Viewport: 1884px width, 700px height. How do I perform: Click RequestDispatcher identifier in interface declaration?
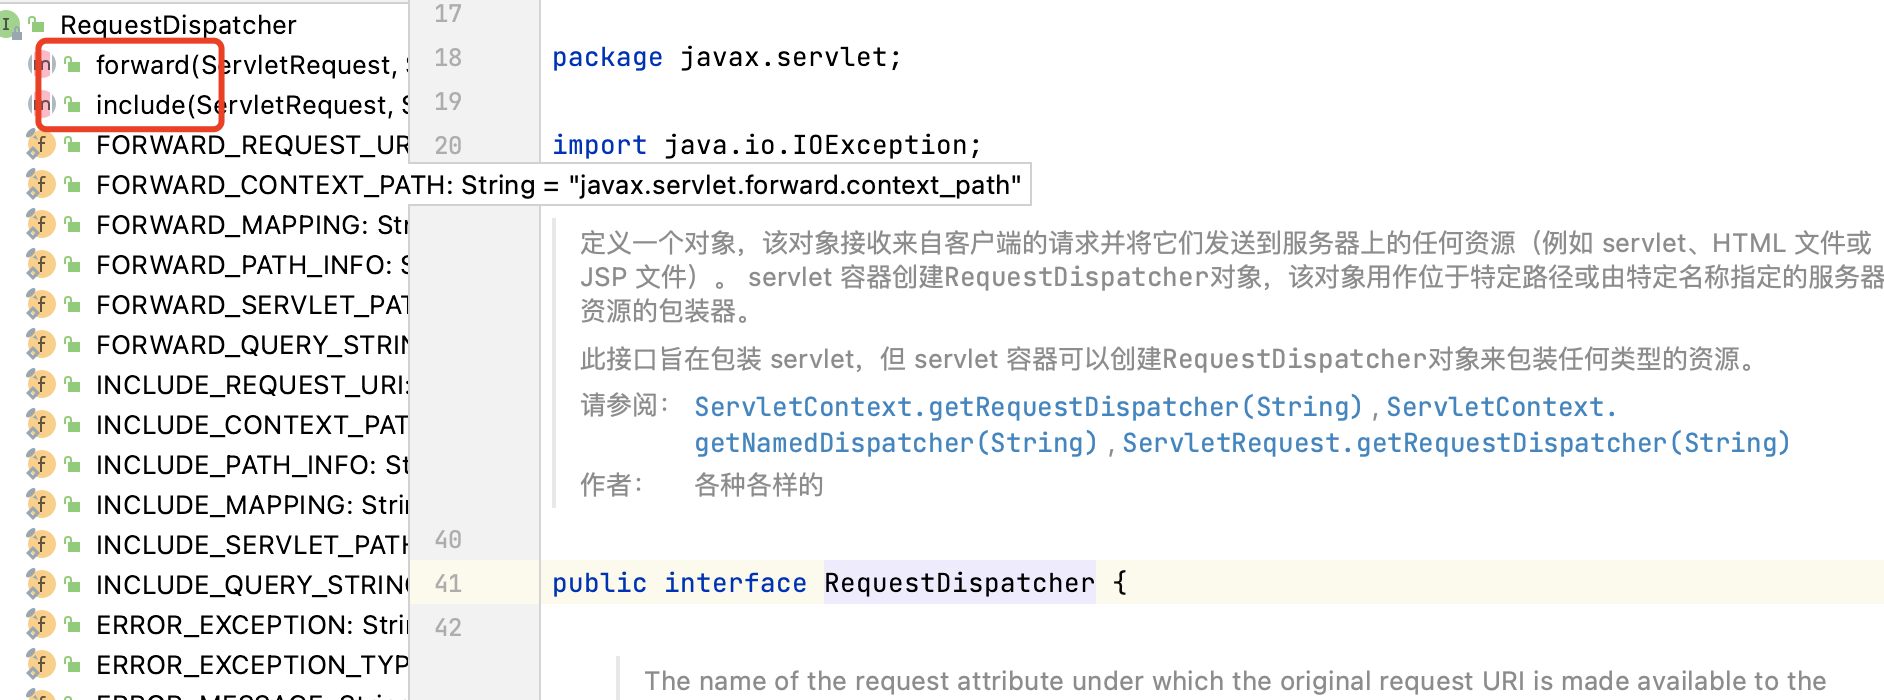click(959, 583)
